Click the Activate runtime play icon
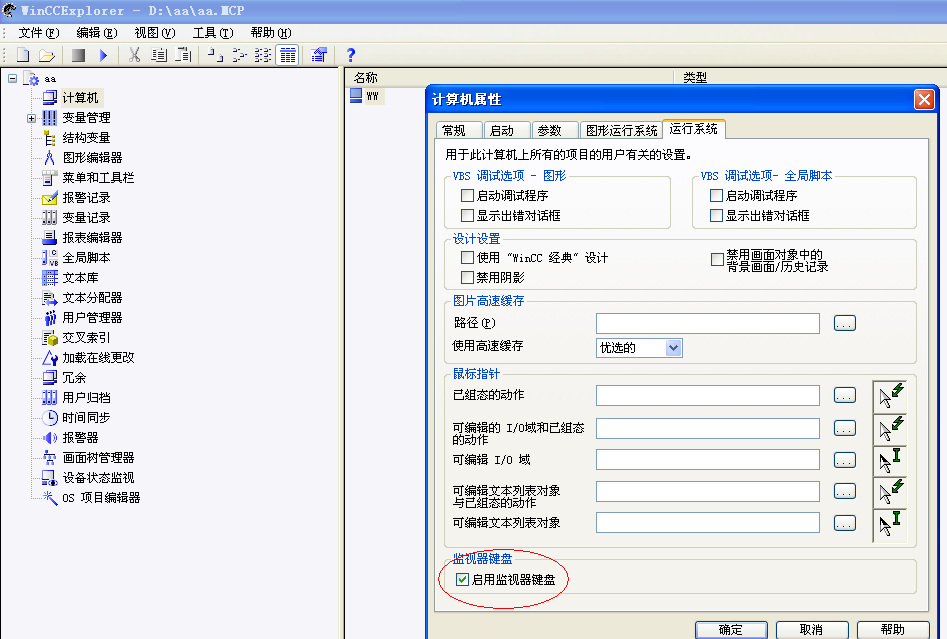Image resolution: width=947 pixels, height=639 pixels. click(x=103, y=55)
